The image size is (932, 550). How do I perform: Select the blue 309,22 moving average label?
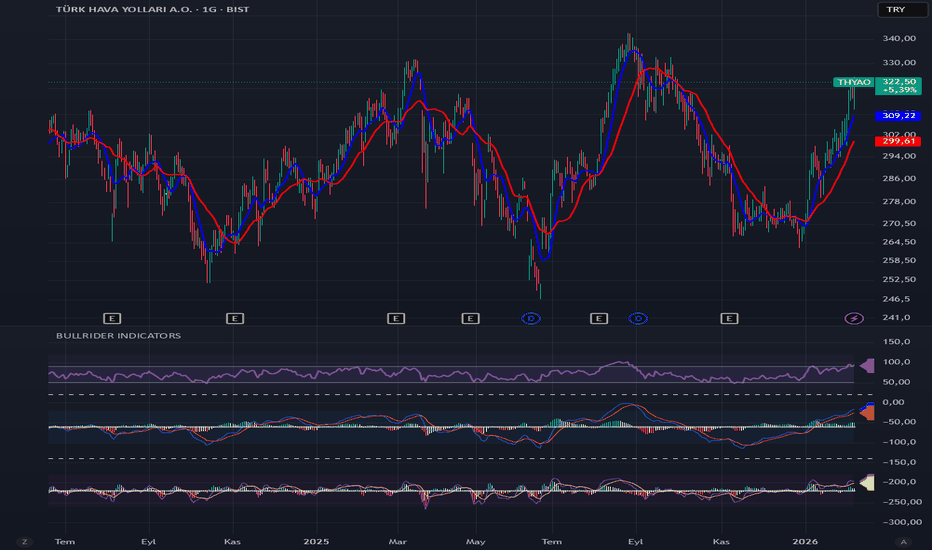coord(900,116)
